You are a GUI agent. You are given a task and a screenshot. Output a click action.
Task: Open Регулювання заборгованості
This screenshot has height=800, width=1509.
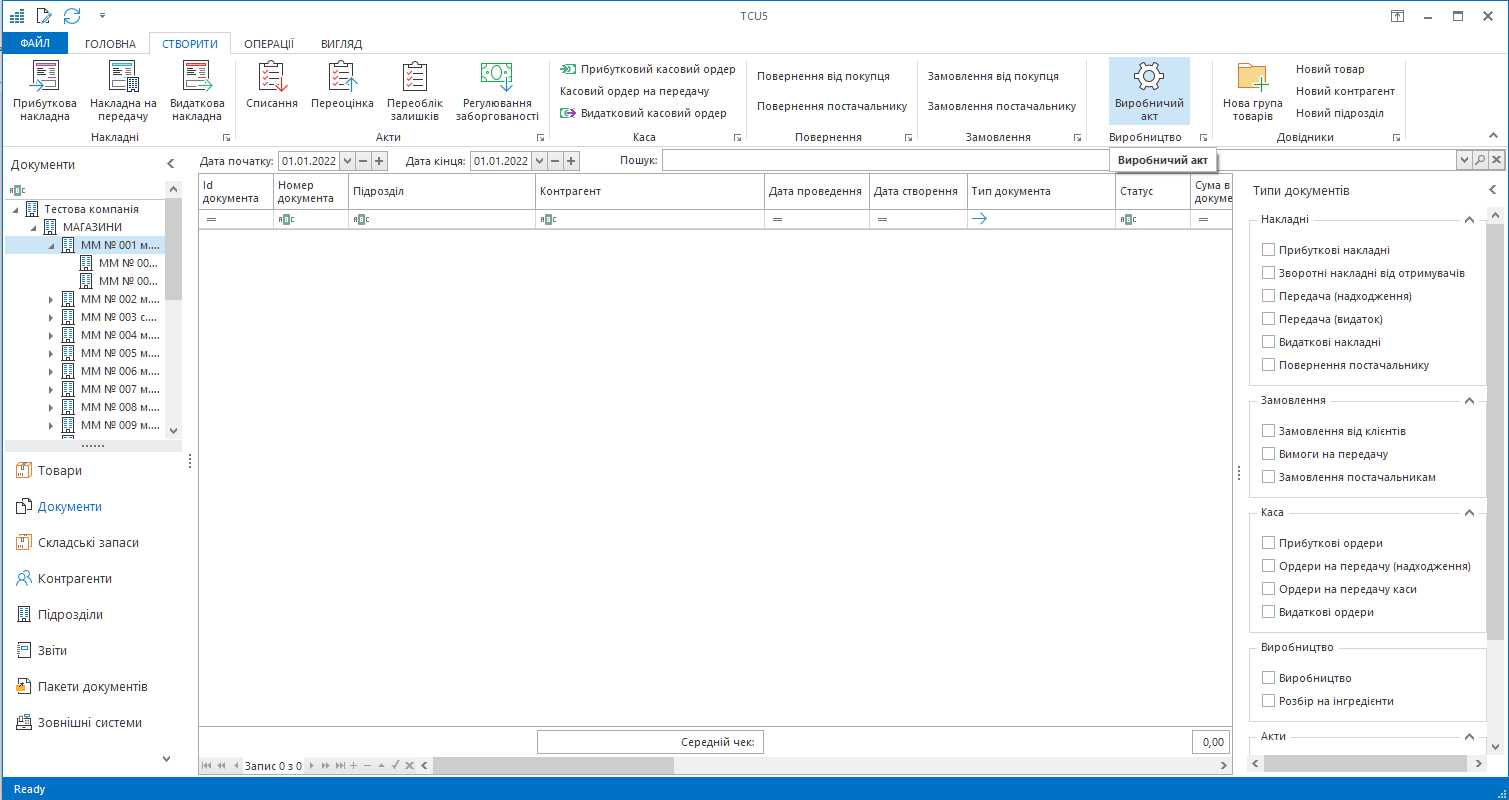click(497, 91)
